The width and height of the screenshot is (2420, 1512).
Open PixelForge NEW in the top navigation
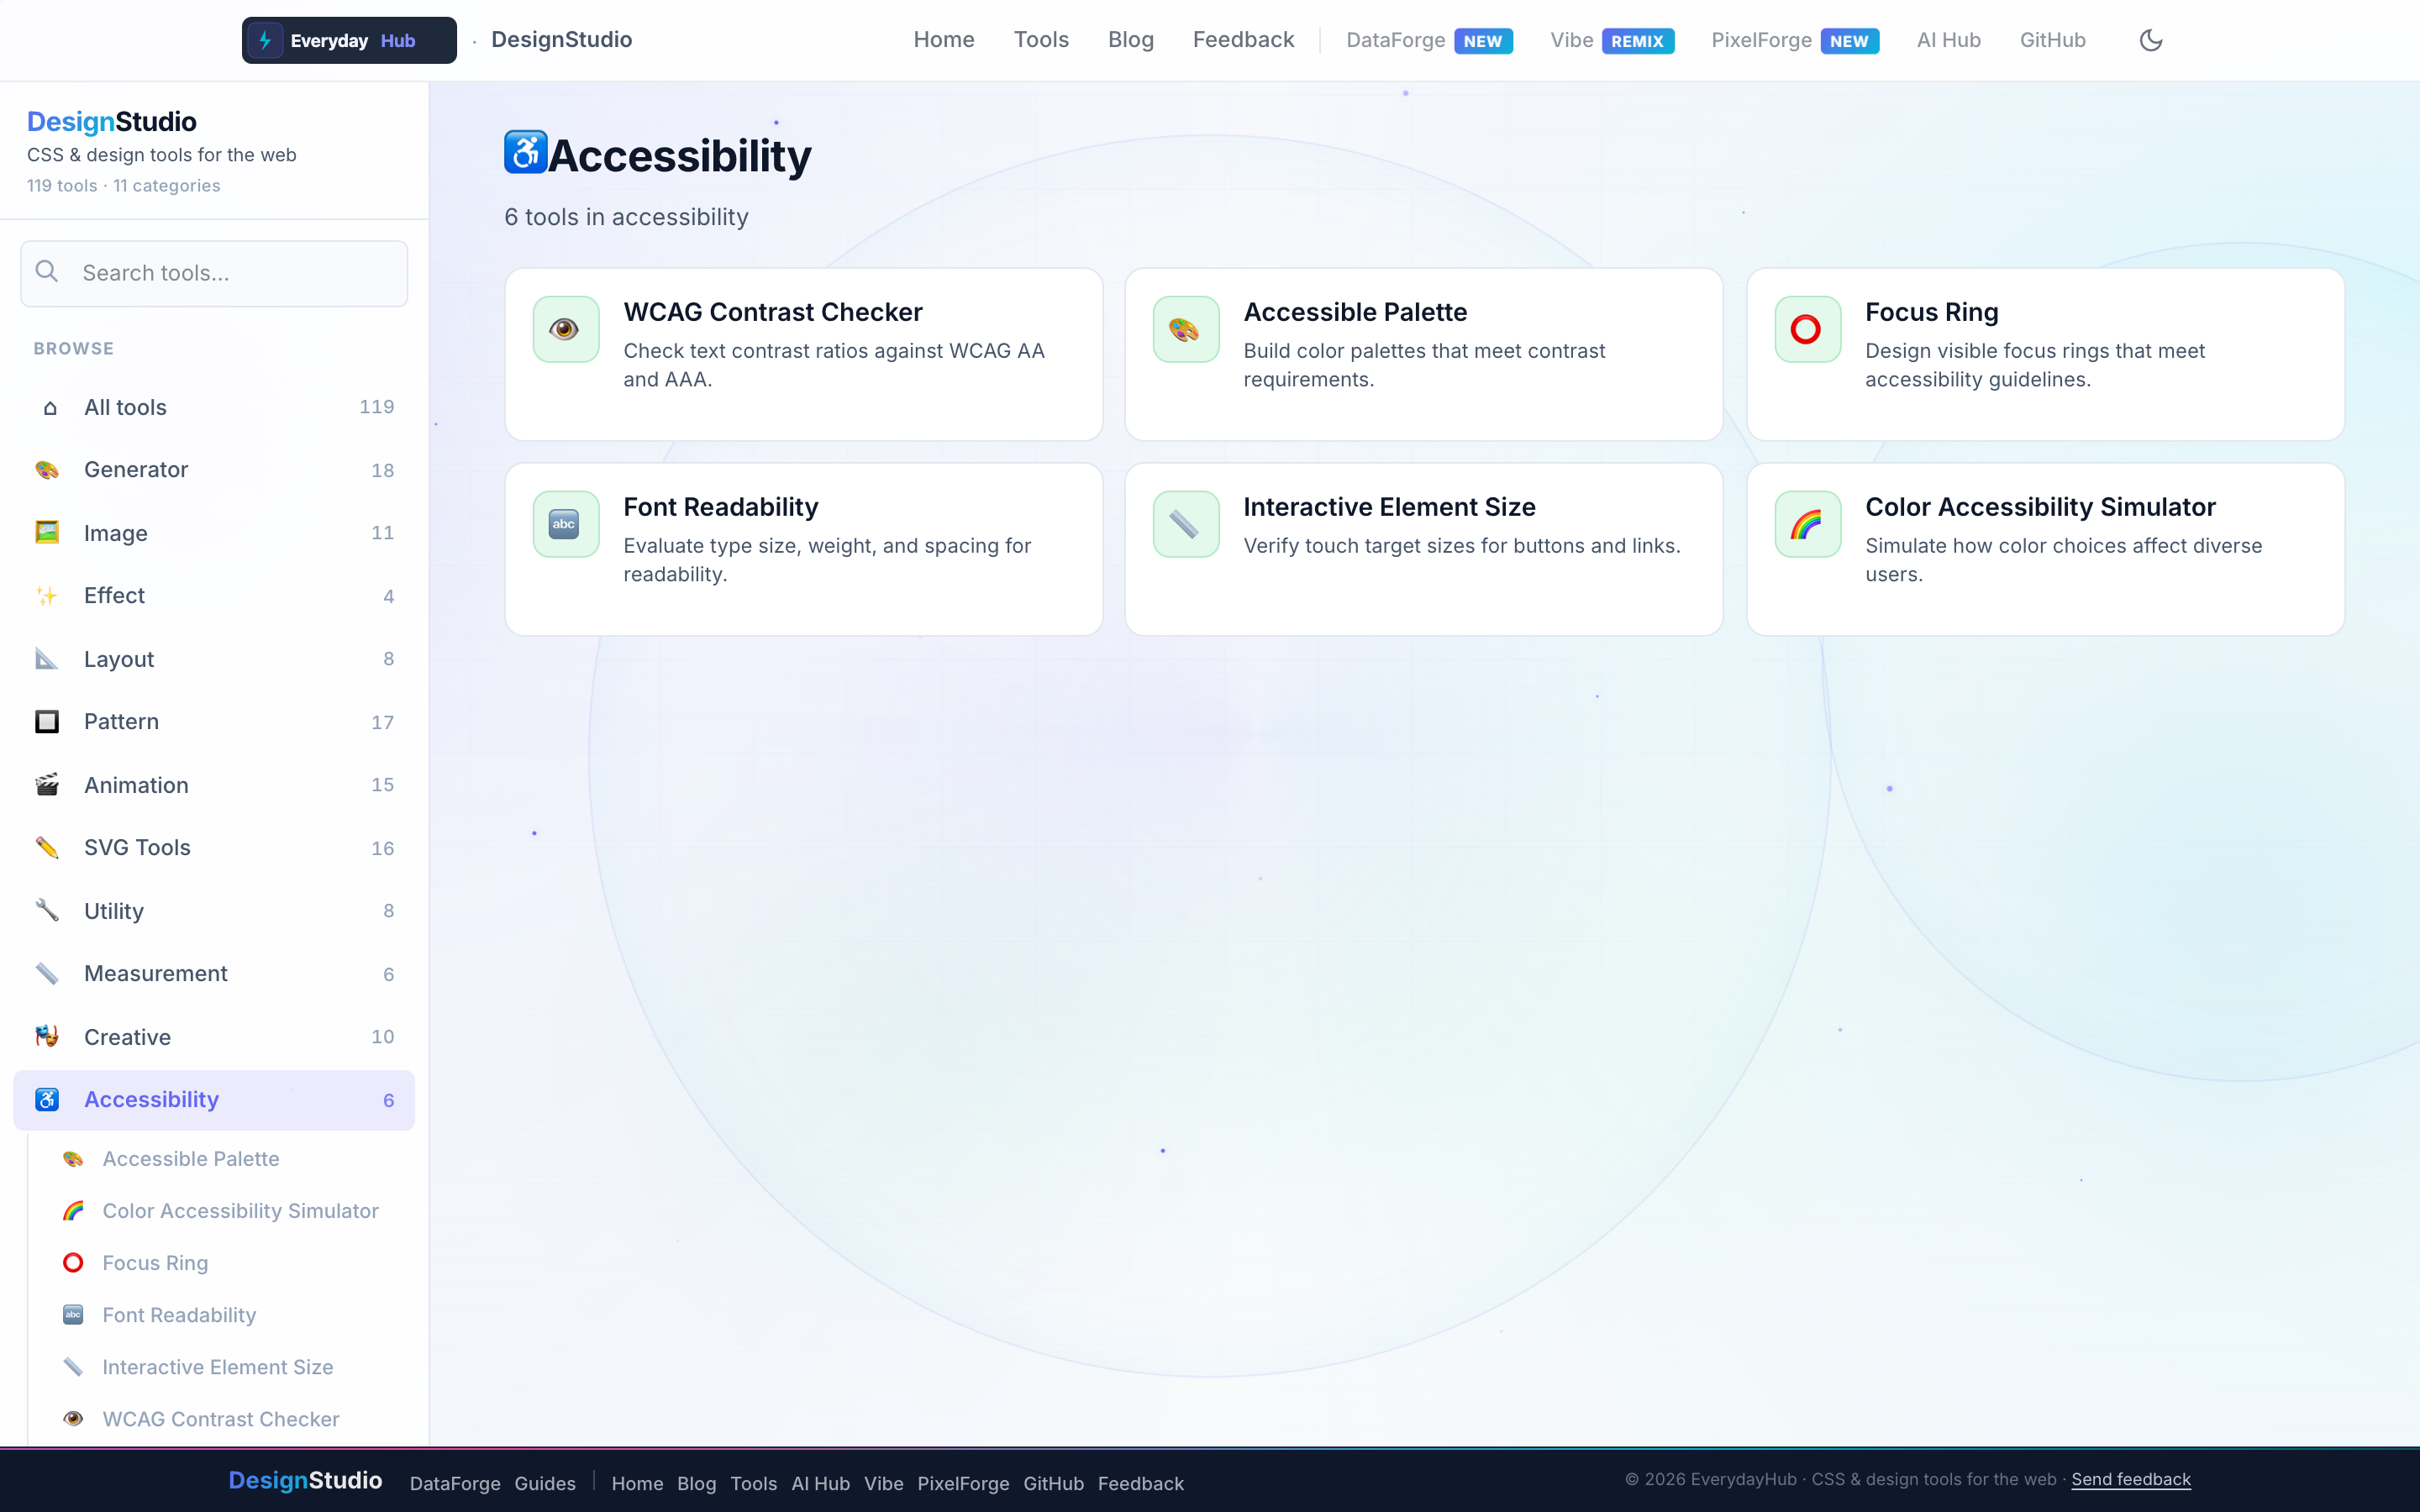coord(1795,41)
